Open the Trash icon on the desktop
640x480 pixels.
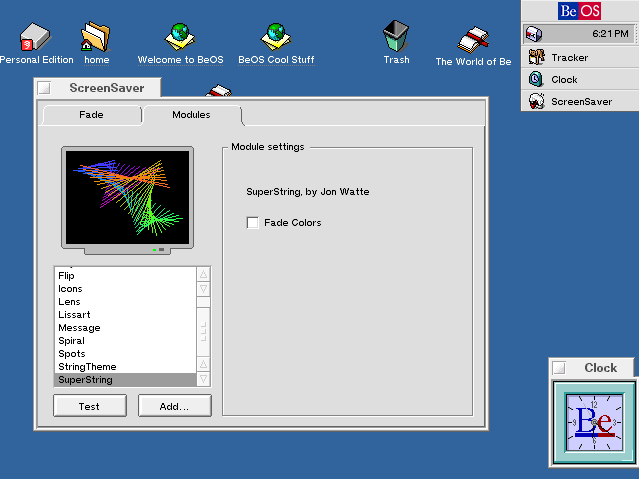396,36
